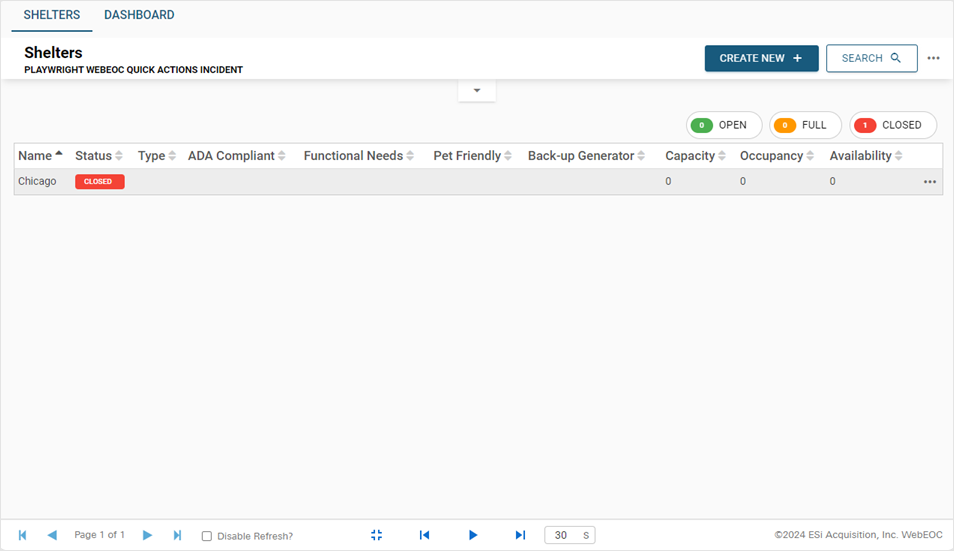Click the first page icon in pagination
This screenshot has height=551, width=954.
pos(23,536)
